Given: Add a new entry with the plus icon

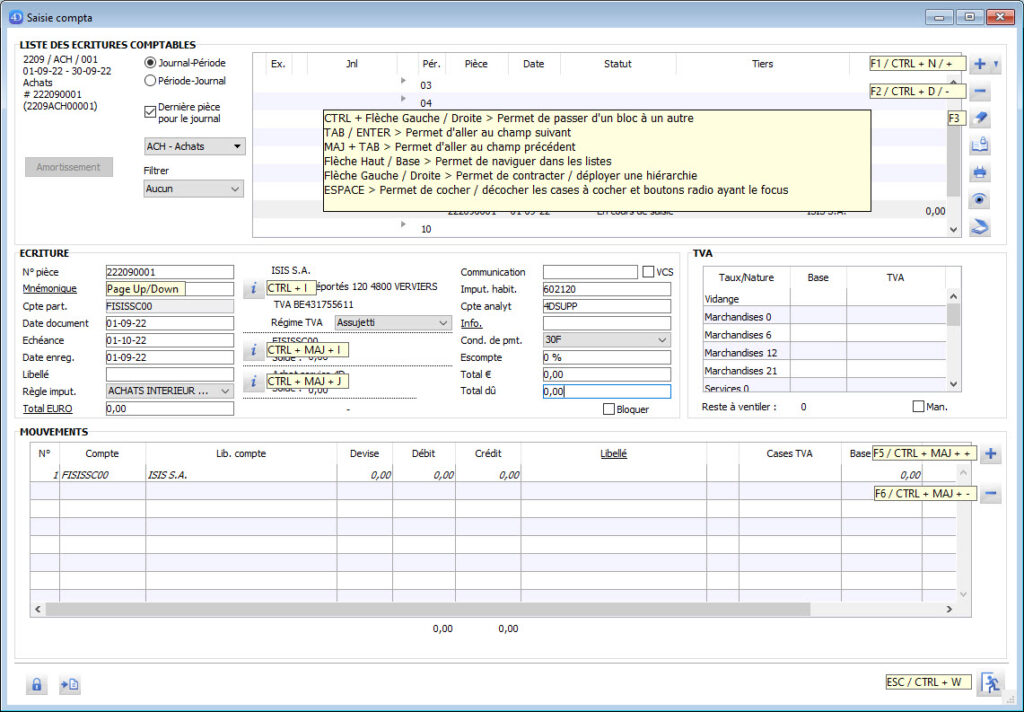Looking at the screenshot, I should click(x=981, y=62).
